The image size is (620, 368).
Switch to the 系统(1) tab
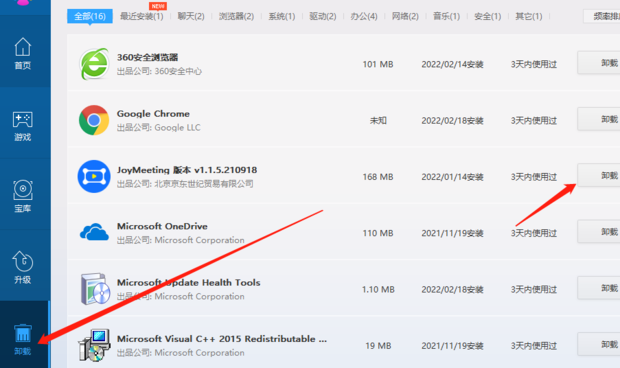point(282,16)
